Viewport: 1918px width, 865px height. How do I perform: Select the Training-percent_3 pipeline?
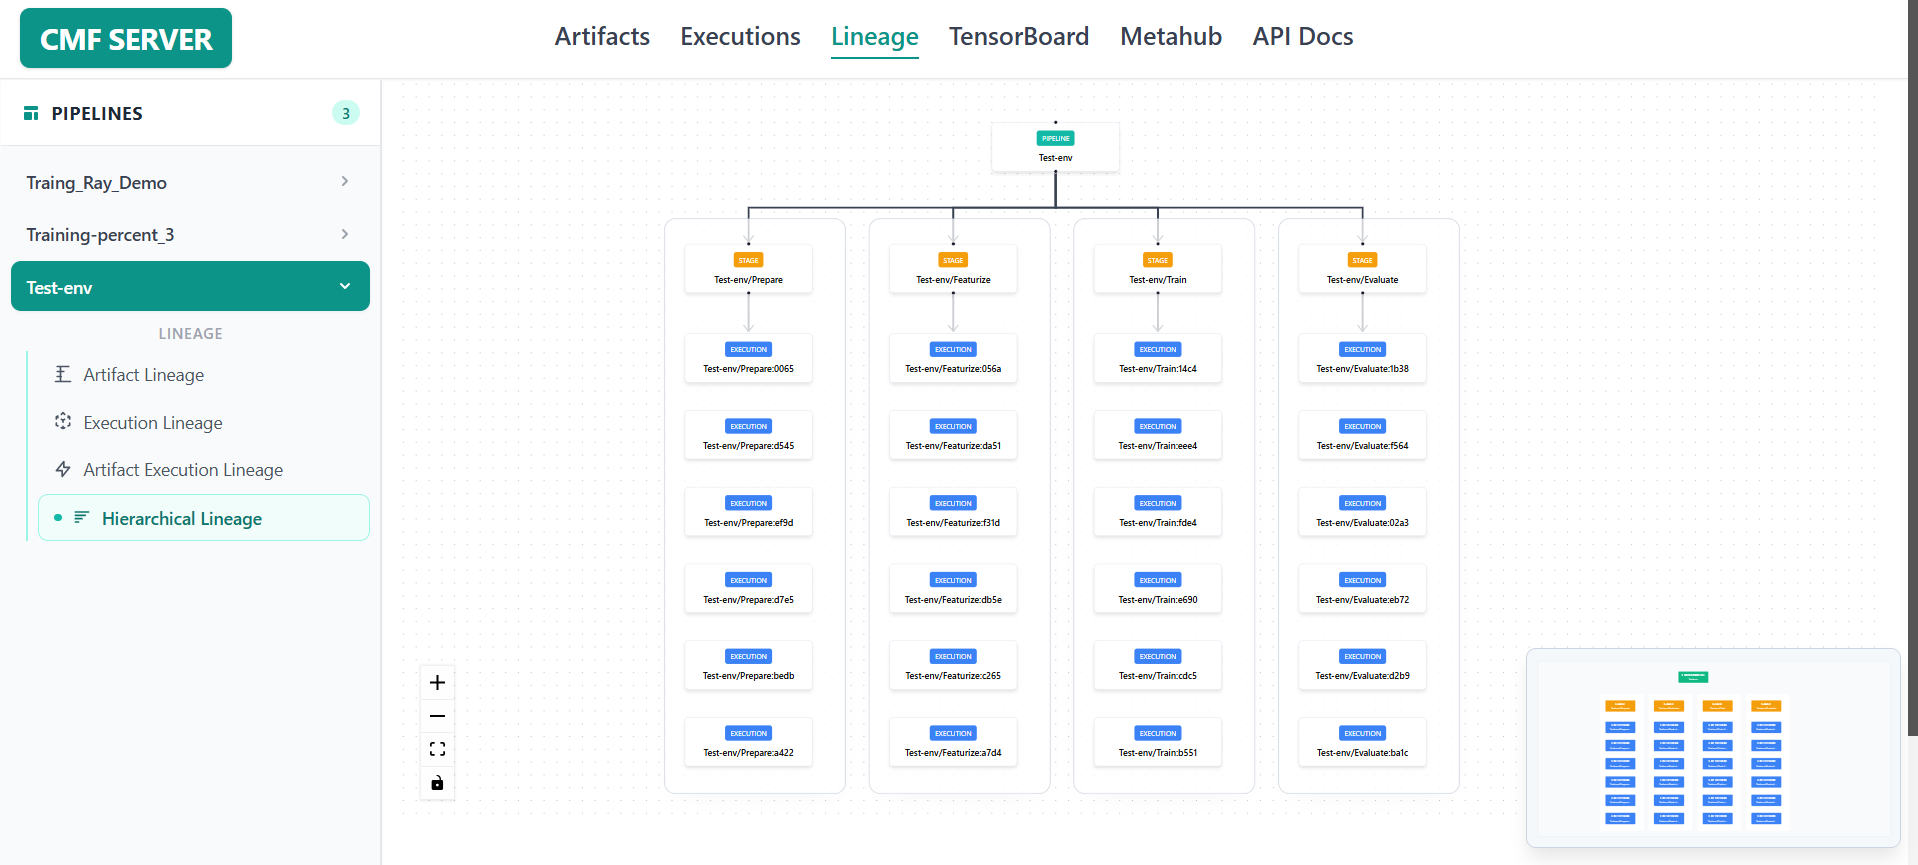click(190, 235)
